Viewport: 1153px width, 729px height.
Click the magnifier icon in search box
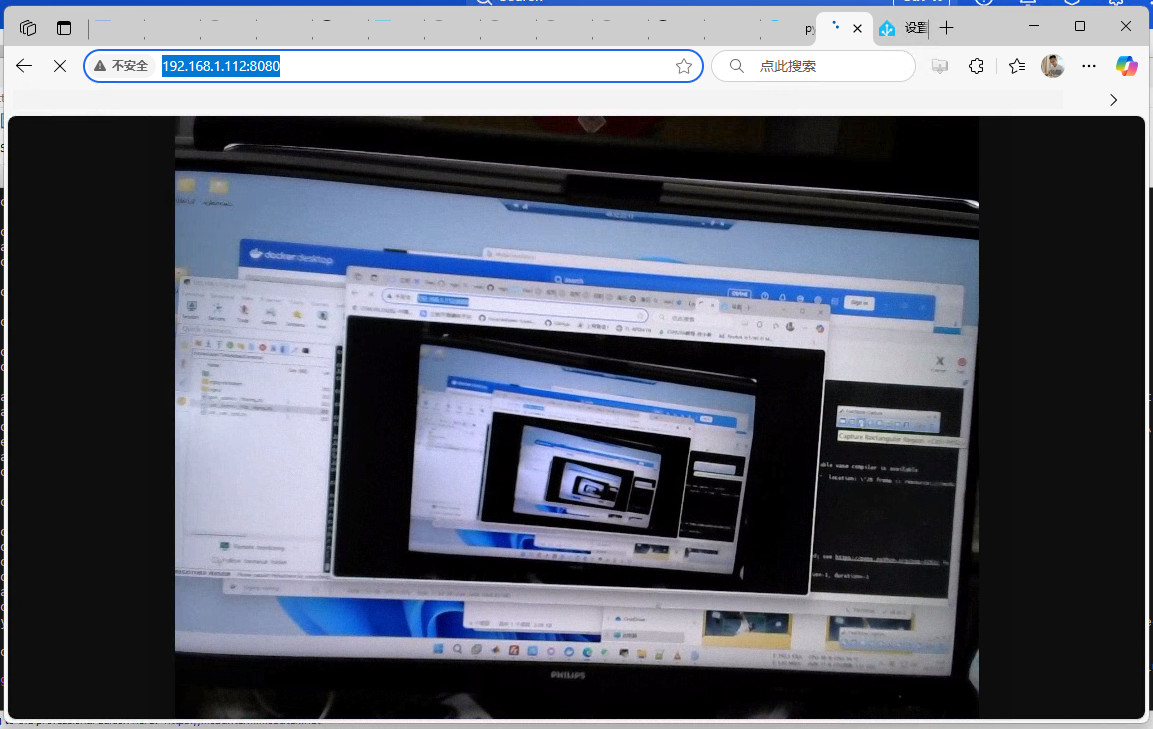(737, 66)
